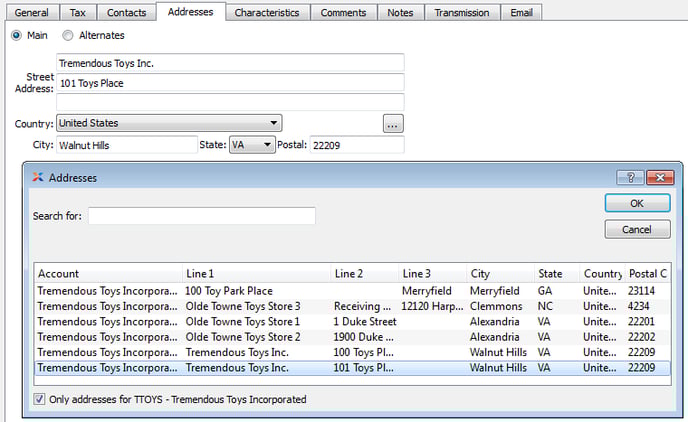Select the Alternates radio button
The height and width of the screenshot is (422, 688).
point(68,35)
